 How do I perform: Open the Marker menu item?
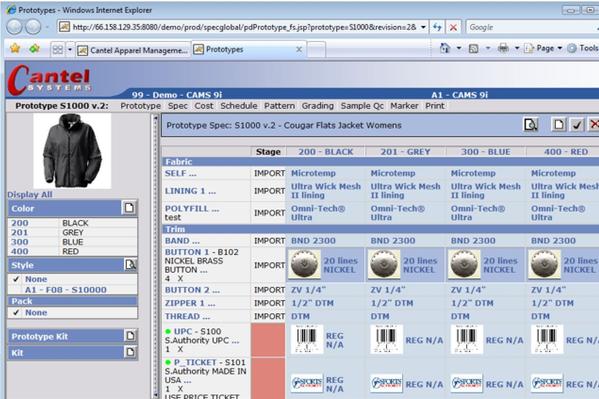(404, 106)
